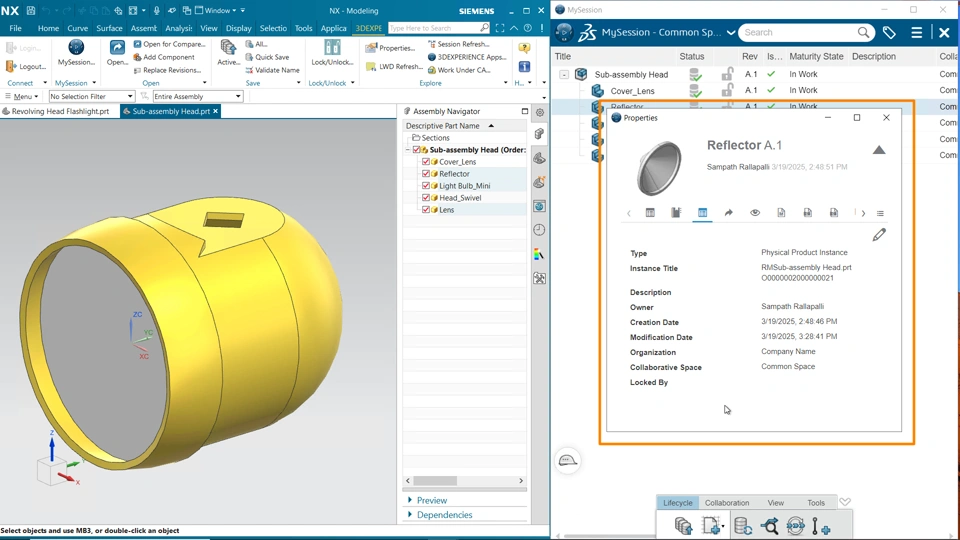Select the highlighted properties table tab icon
The height and width of the screenshot is (540, 960).
click(x=702, y=213)
